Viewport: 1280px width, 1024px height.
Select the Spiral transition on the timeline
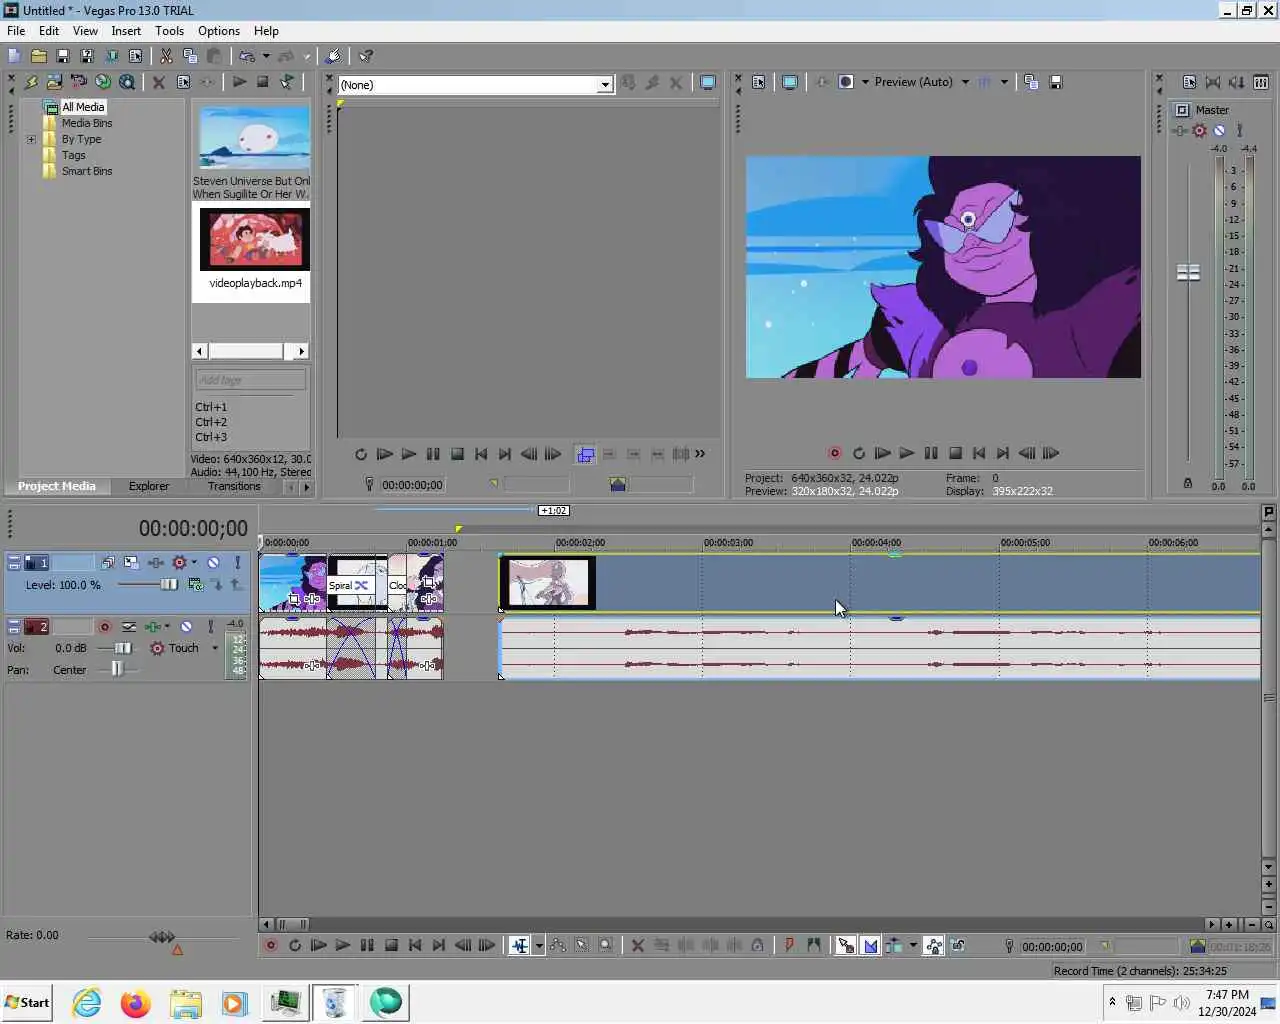(x=348, y=585)
